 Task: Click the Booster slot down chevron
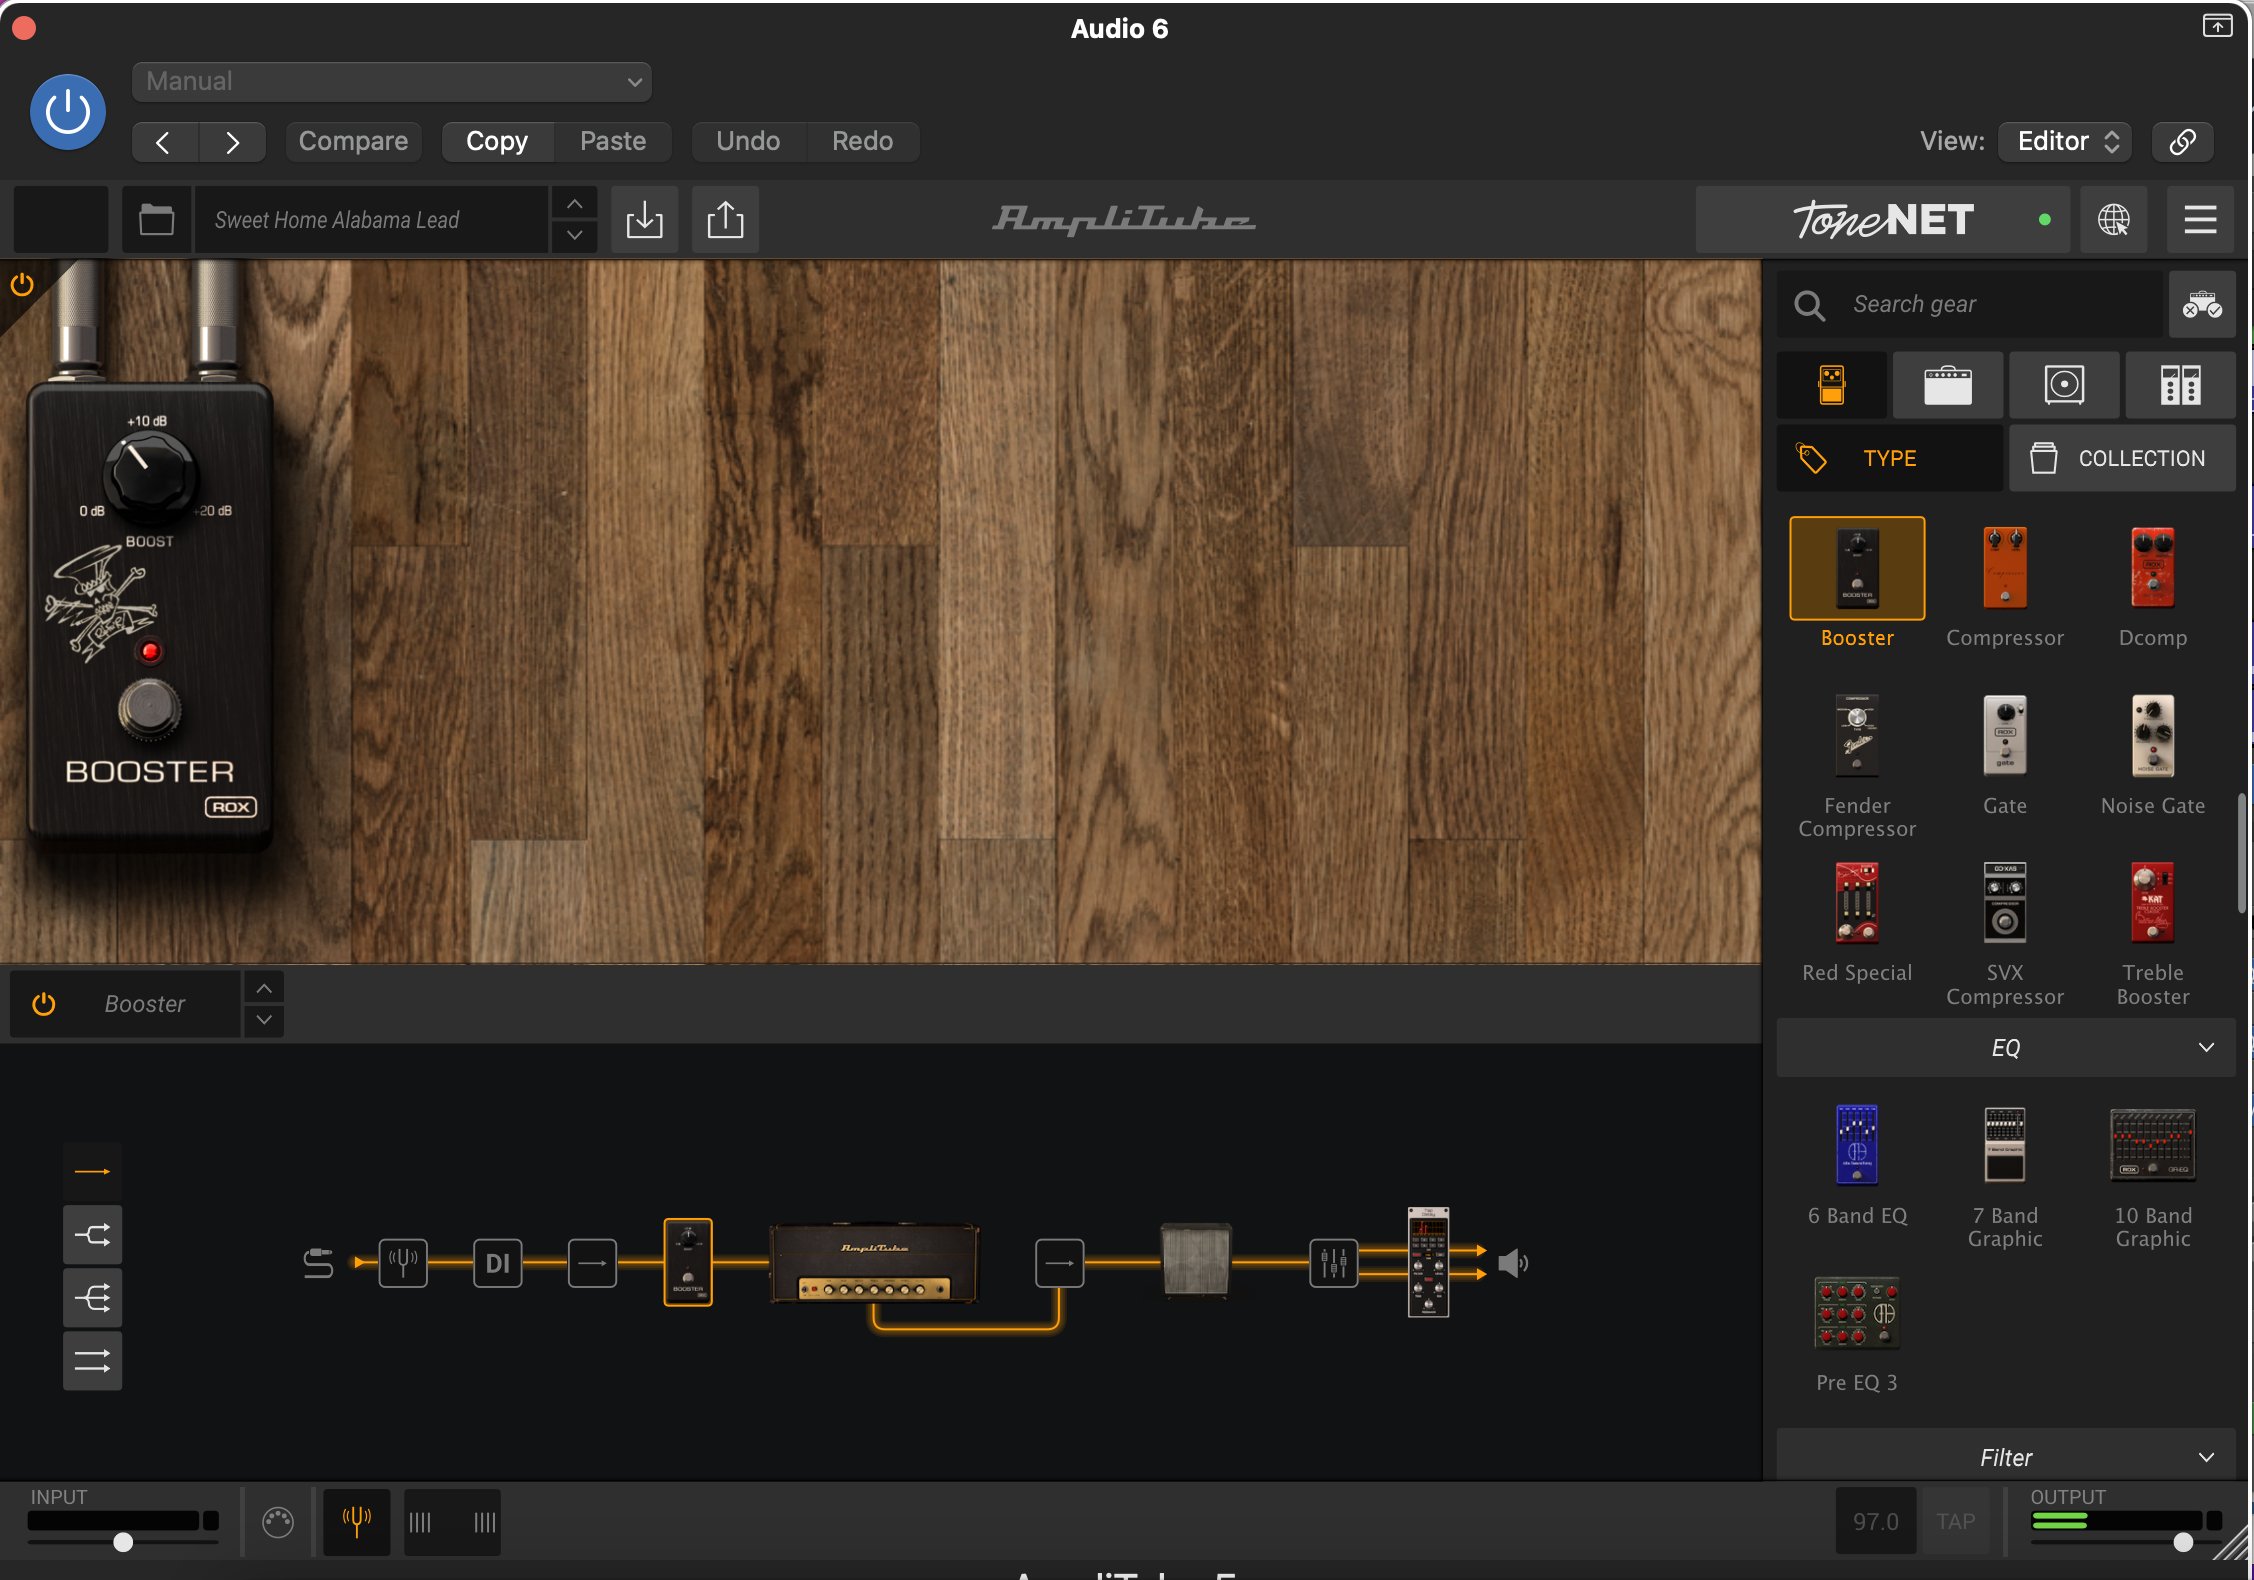264,1020
